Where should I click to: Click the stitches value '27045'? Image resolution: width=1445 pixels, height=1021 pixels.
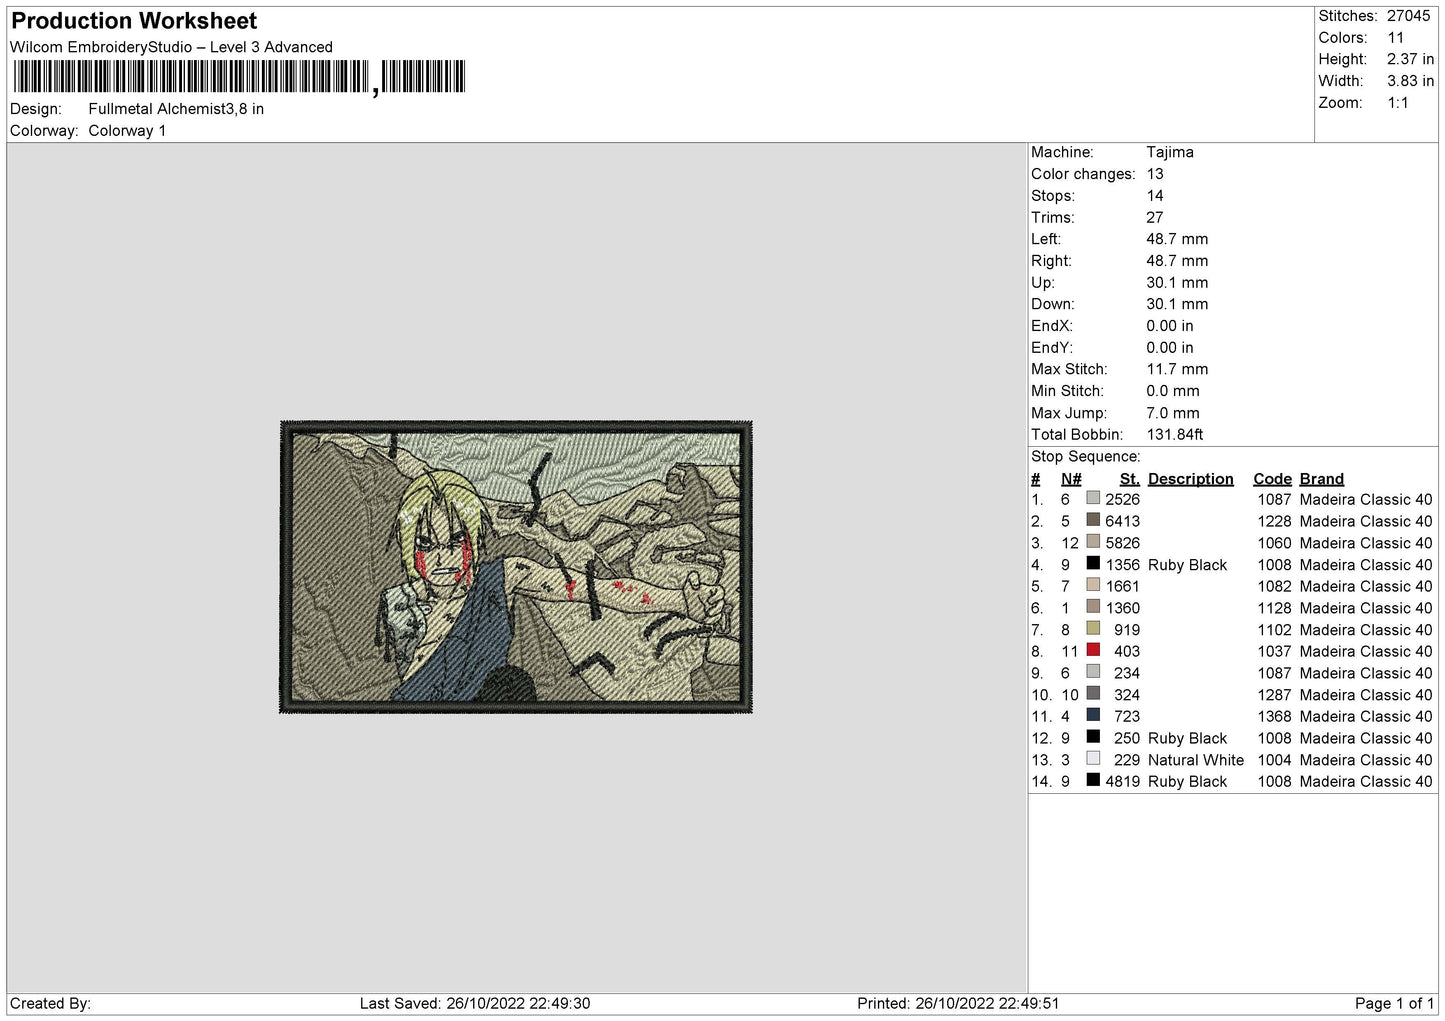(1408, 16)
